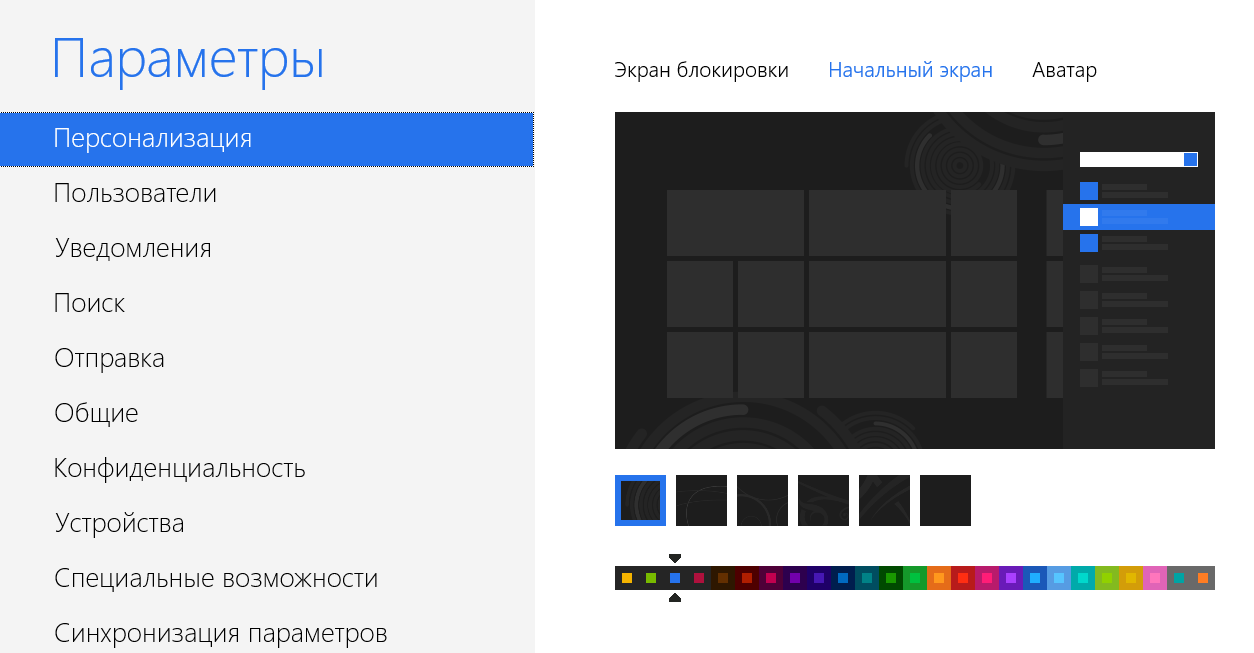The height and width of the screenshot is (653, 1254).
Task: Choose the fourth swirl background thumbnail
Action: tap(823, 500)
